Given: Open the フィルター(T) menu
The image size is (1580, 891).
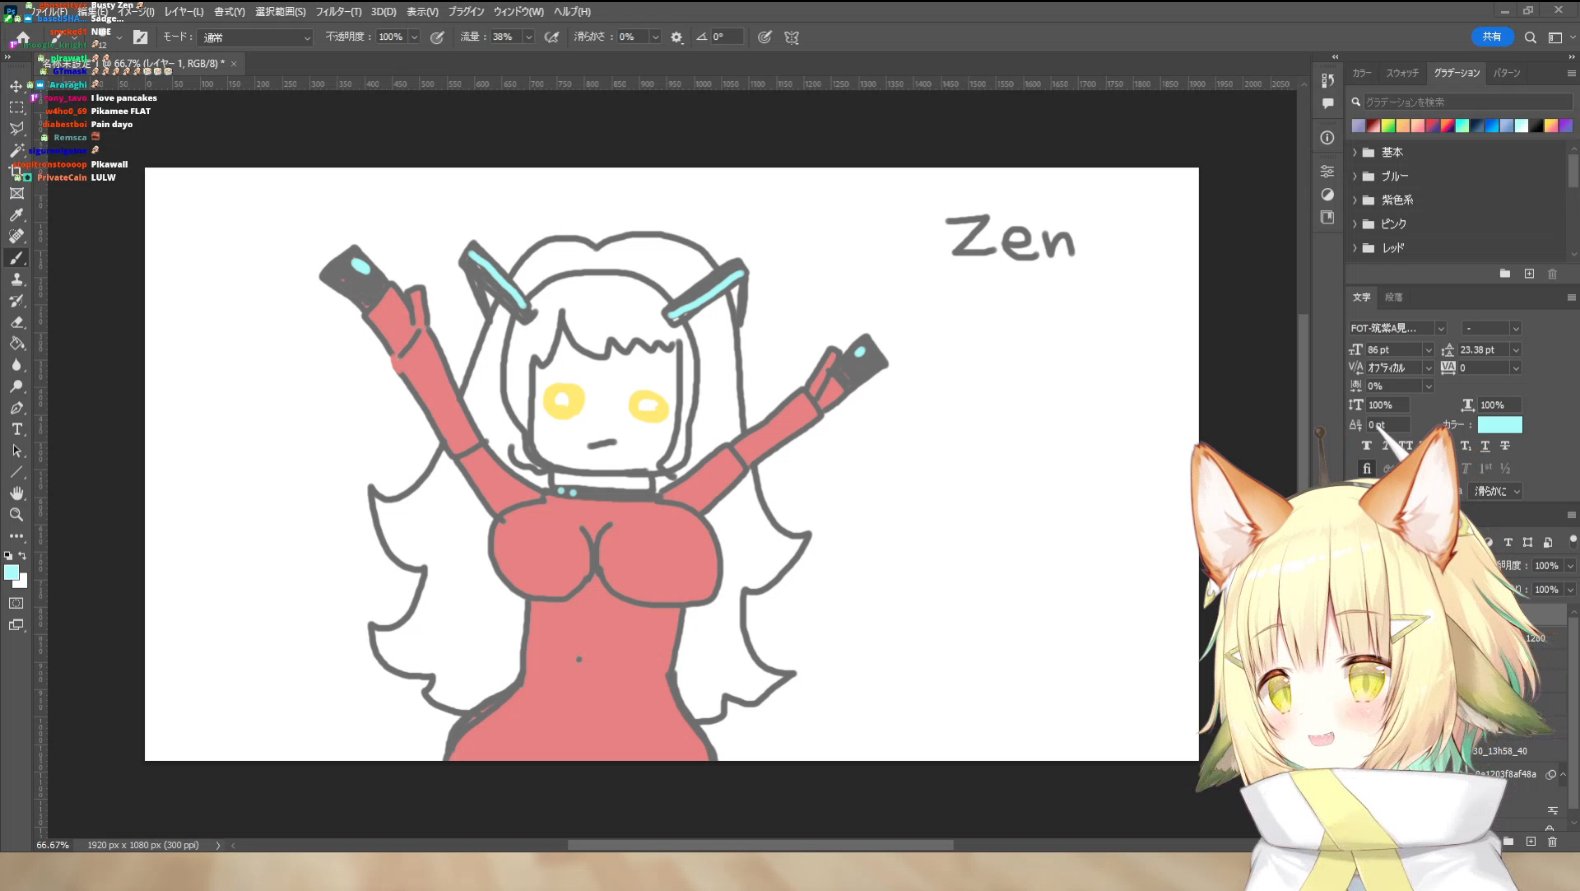Looking at the screenshot, I should pyautogui.click(x=339, y=12).
